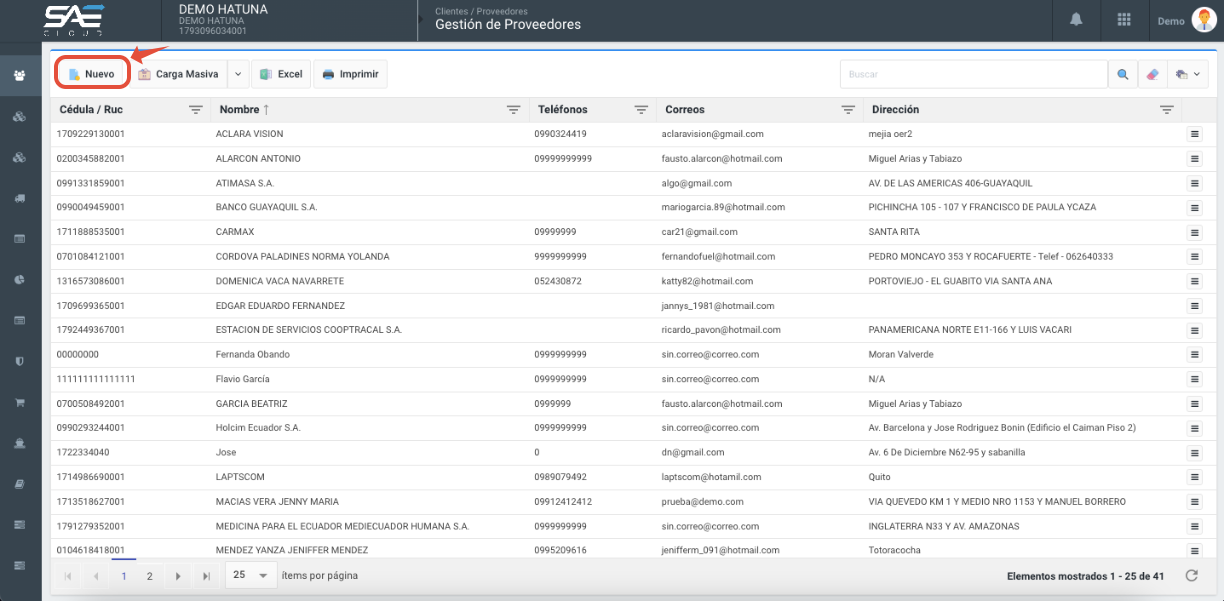Clear filters with the eraser icon
This screenshot has height=601, width=1224.
pyautogui.click(x=1152, y=74)
